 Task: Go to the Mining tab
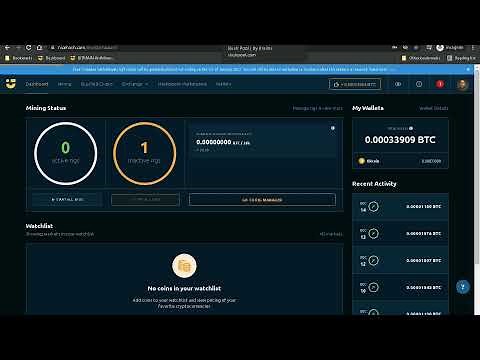[x=64, y=84]
